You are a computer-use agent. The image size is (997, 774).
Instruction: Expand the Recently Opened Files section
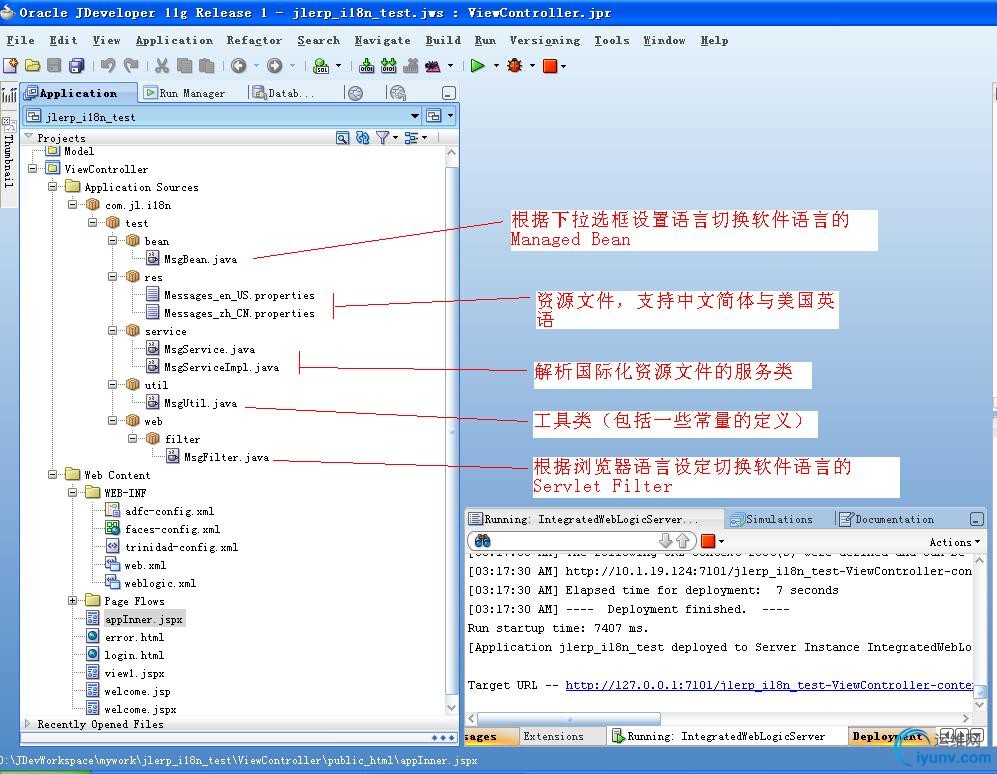click(27, 724)
